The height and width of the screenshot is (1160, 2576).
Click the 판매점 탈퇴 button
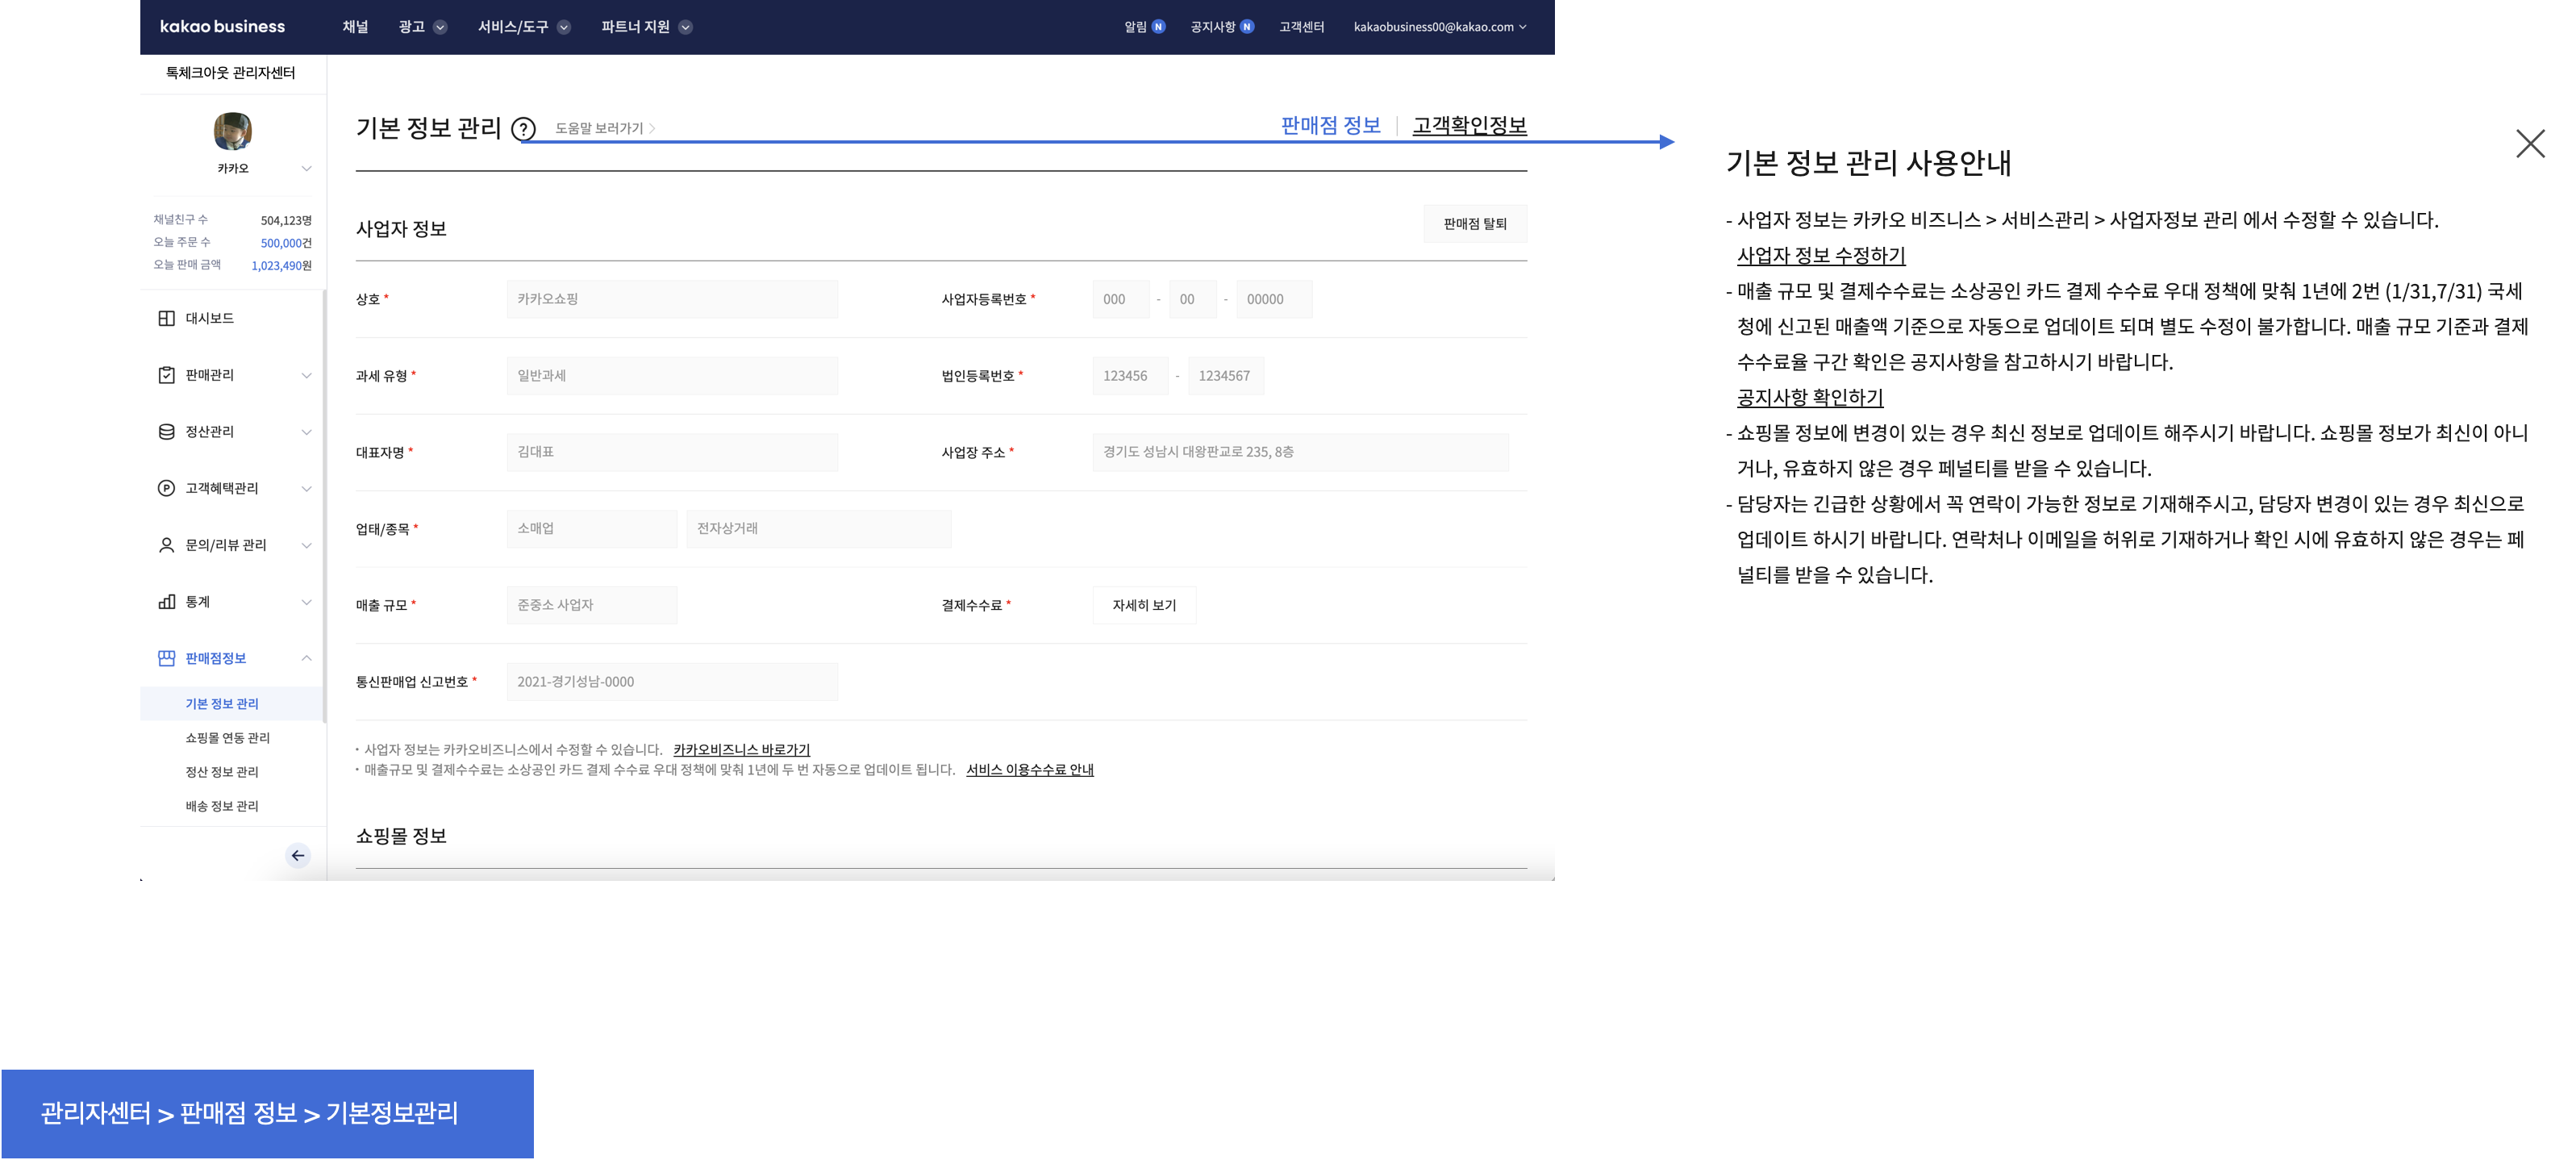pyautogui.click(x=1475, y=224)
